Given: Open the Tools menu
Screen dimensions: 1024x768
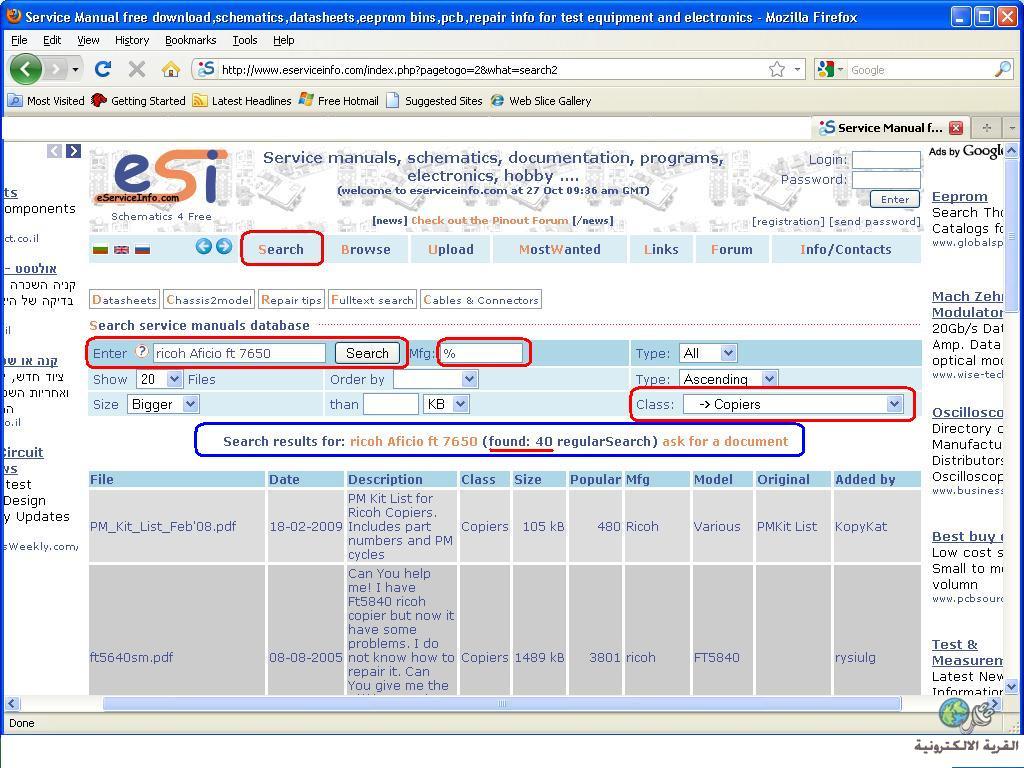Looking at the screenshot, I should [245, 40].
